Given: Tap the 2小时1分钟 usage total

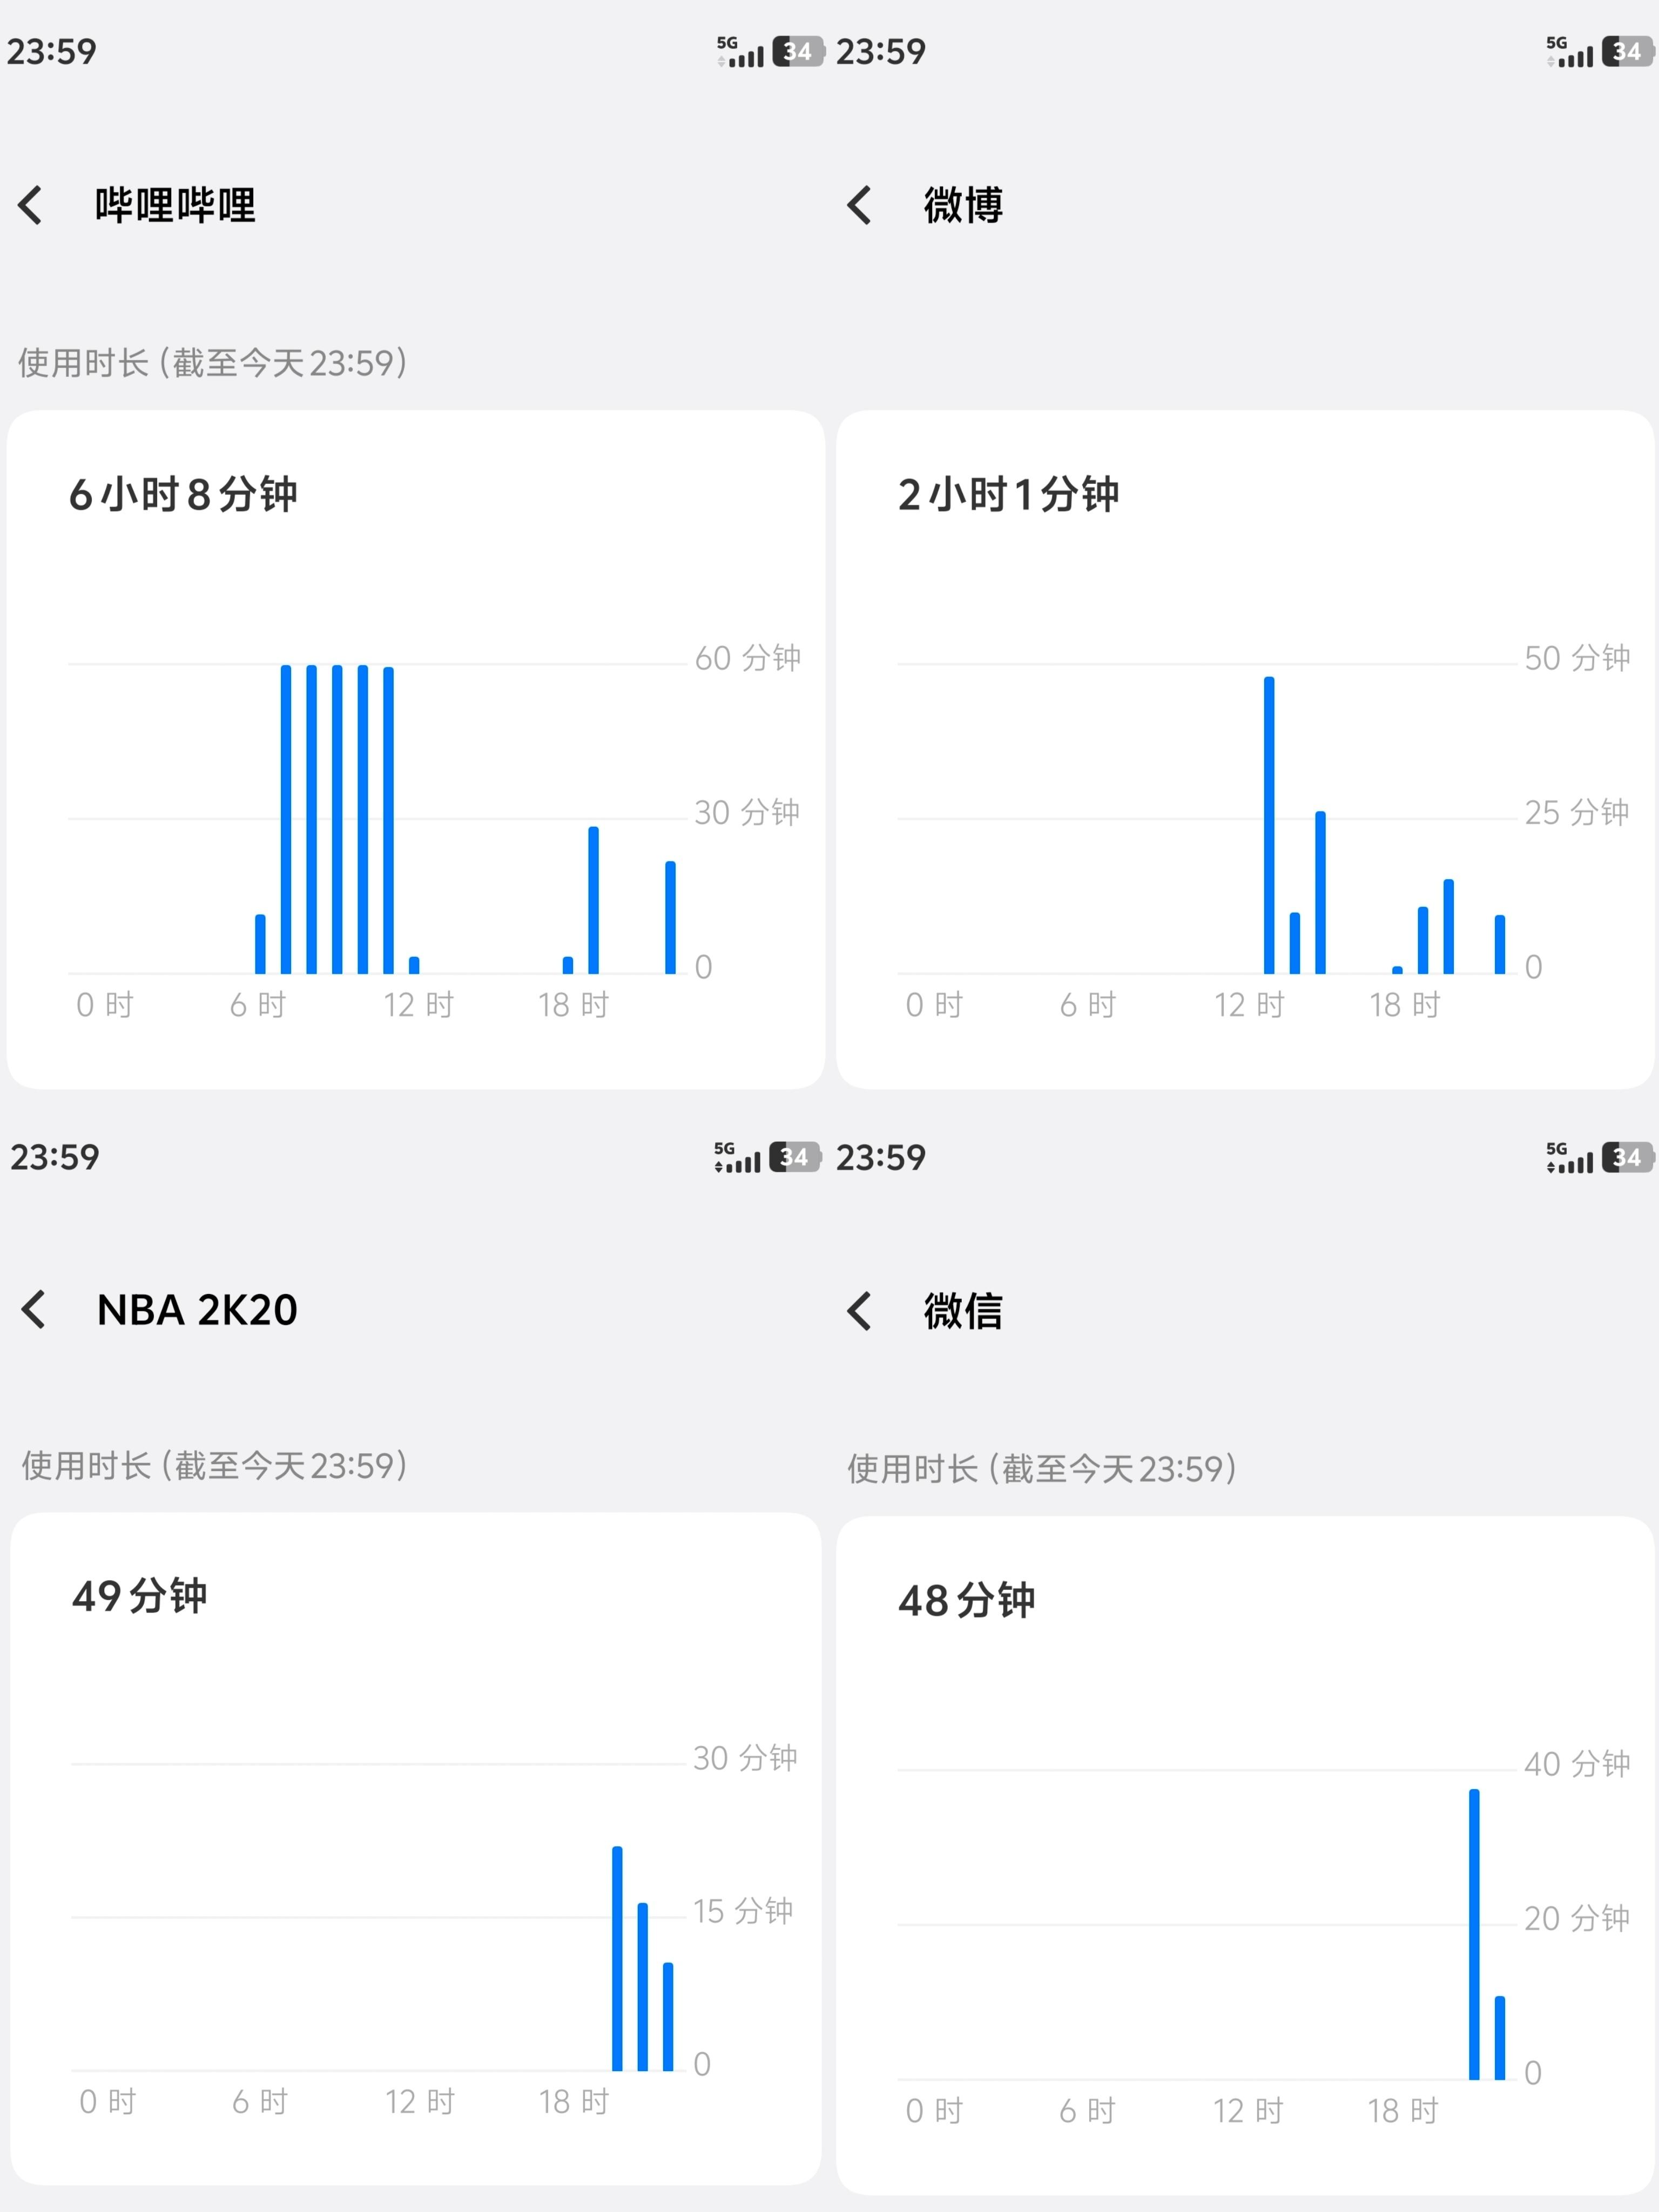Looking at the screenshot, I should point(1008,494).
